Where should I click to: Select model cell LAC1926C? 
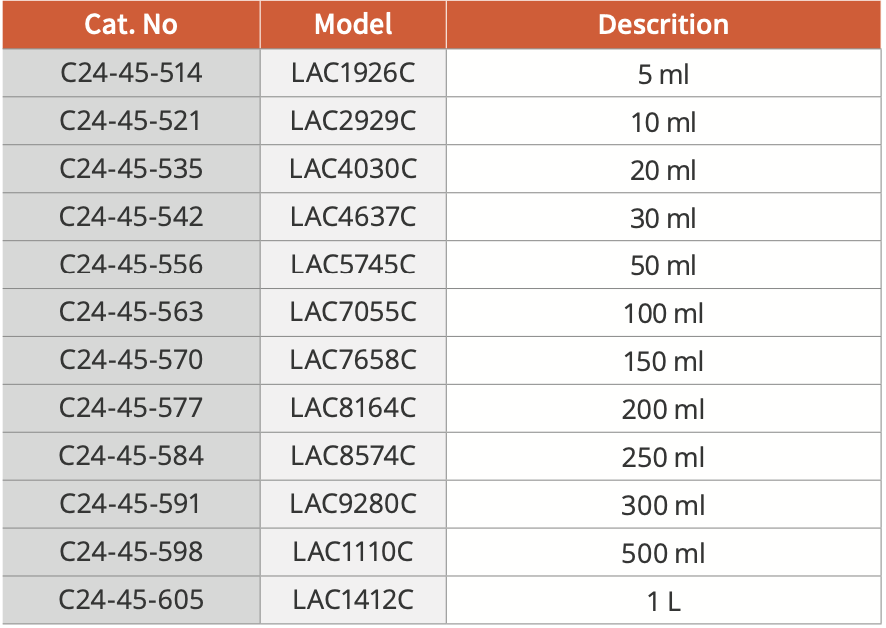point(353,73)
